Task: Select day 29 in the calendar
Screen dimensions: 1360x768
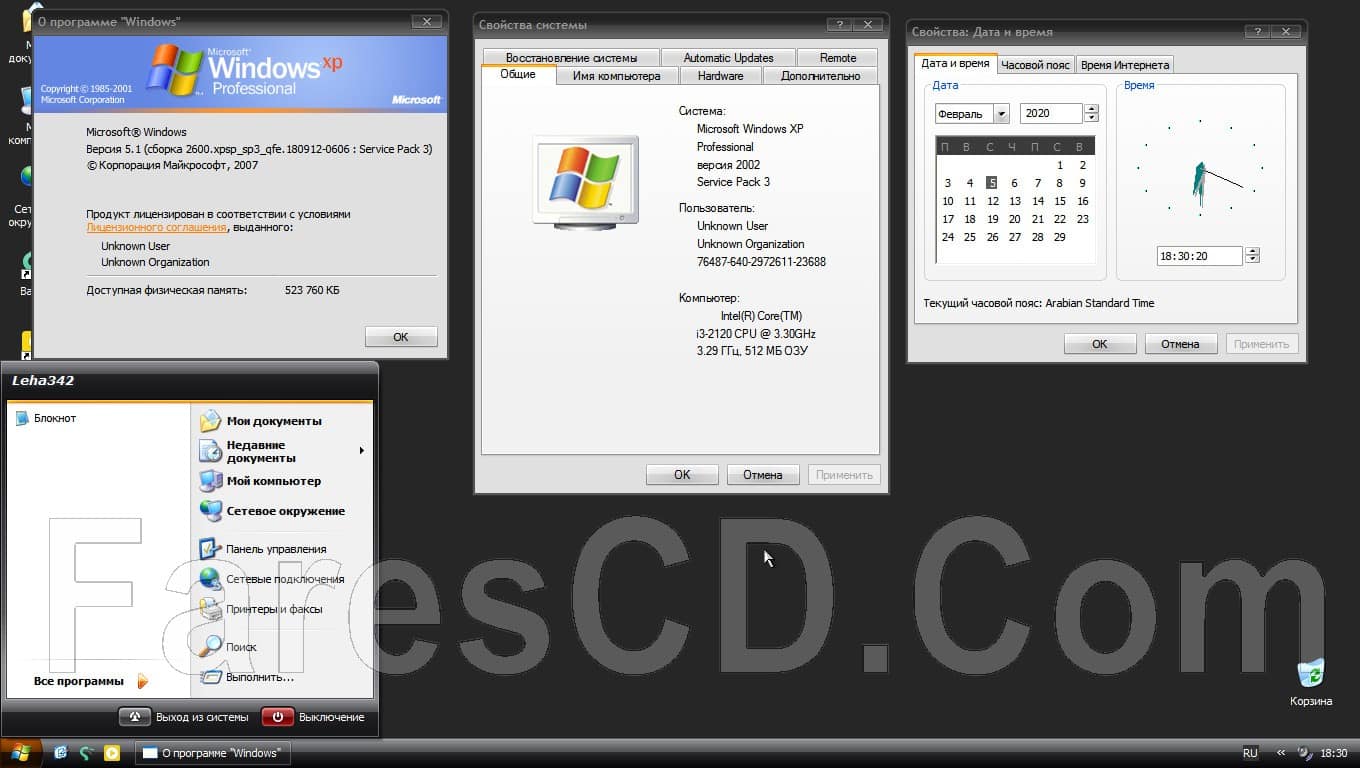Action: (1060, 237)
